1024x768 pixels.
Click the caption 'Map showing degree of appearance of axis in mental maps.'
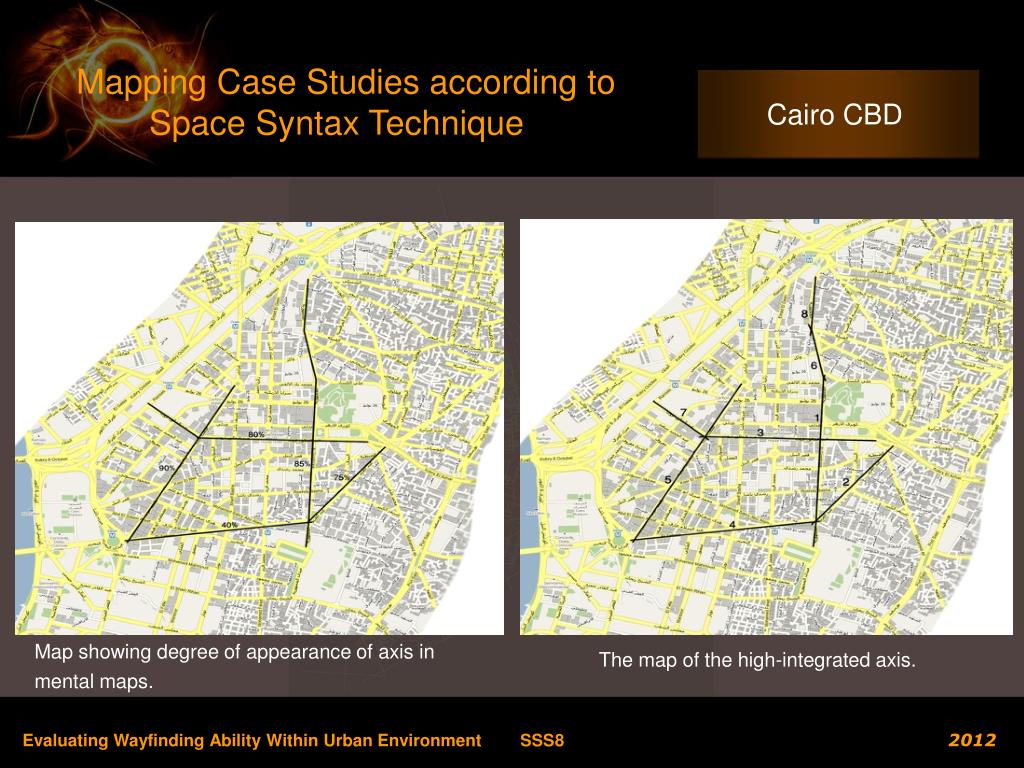coord(234,666)
